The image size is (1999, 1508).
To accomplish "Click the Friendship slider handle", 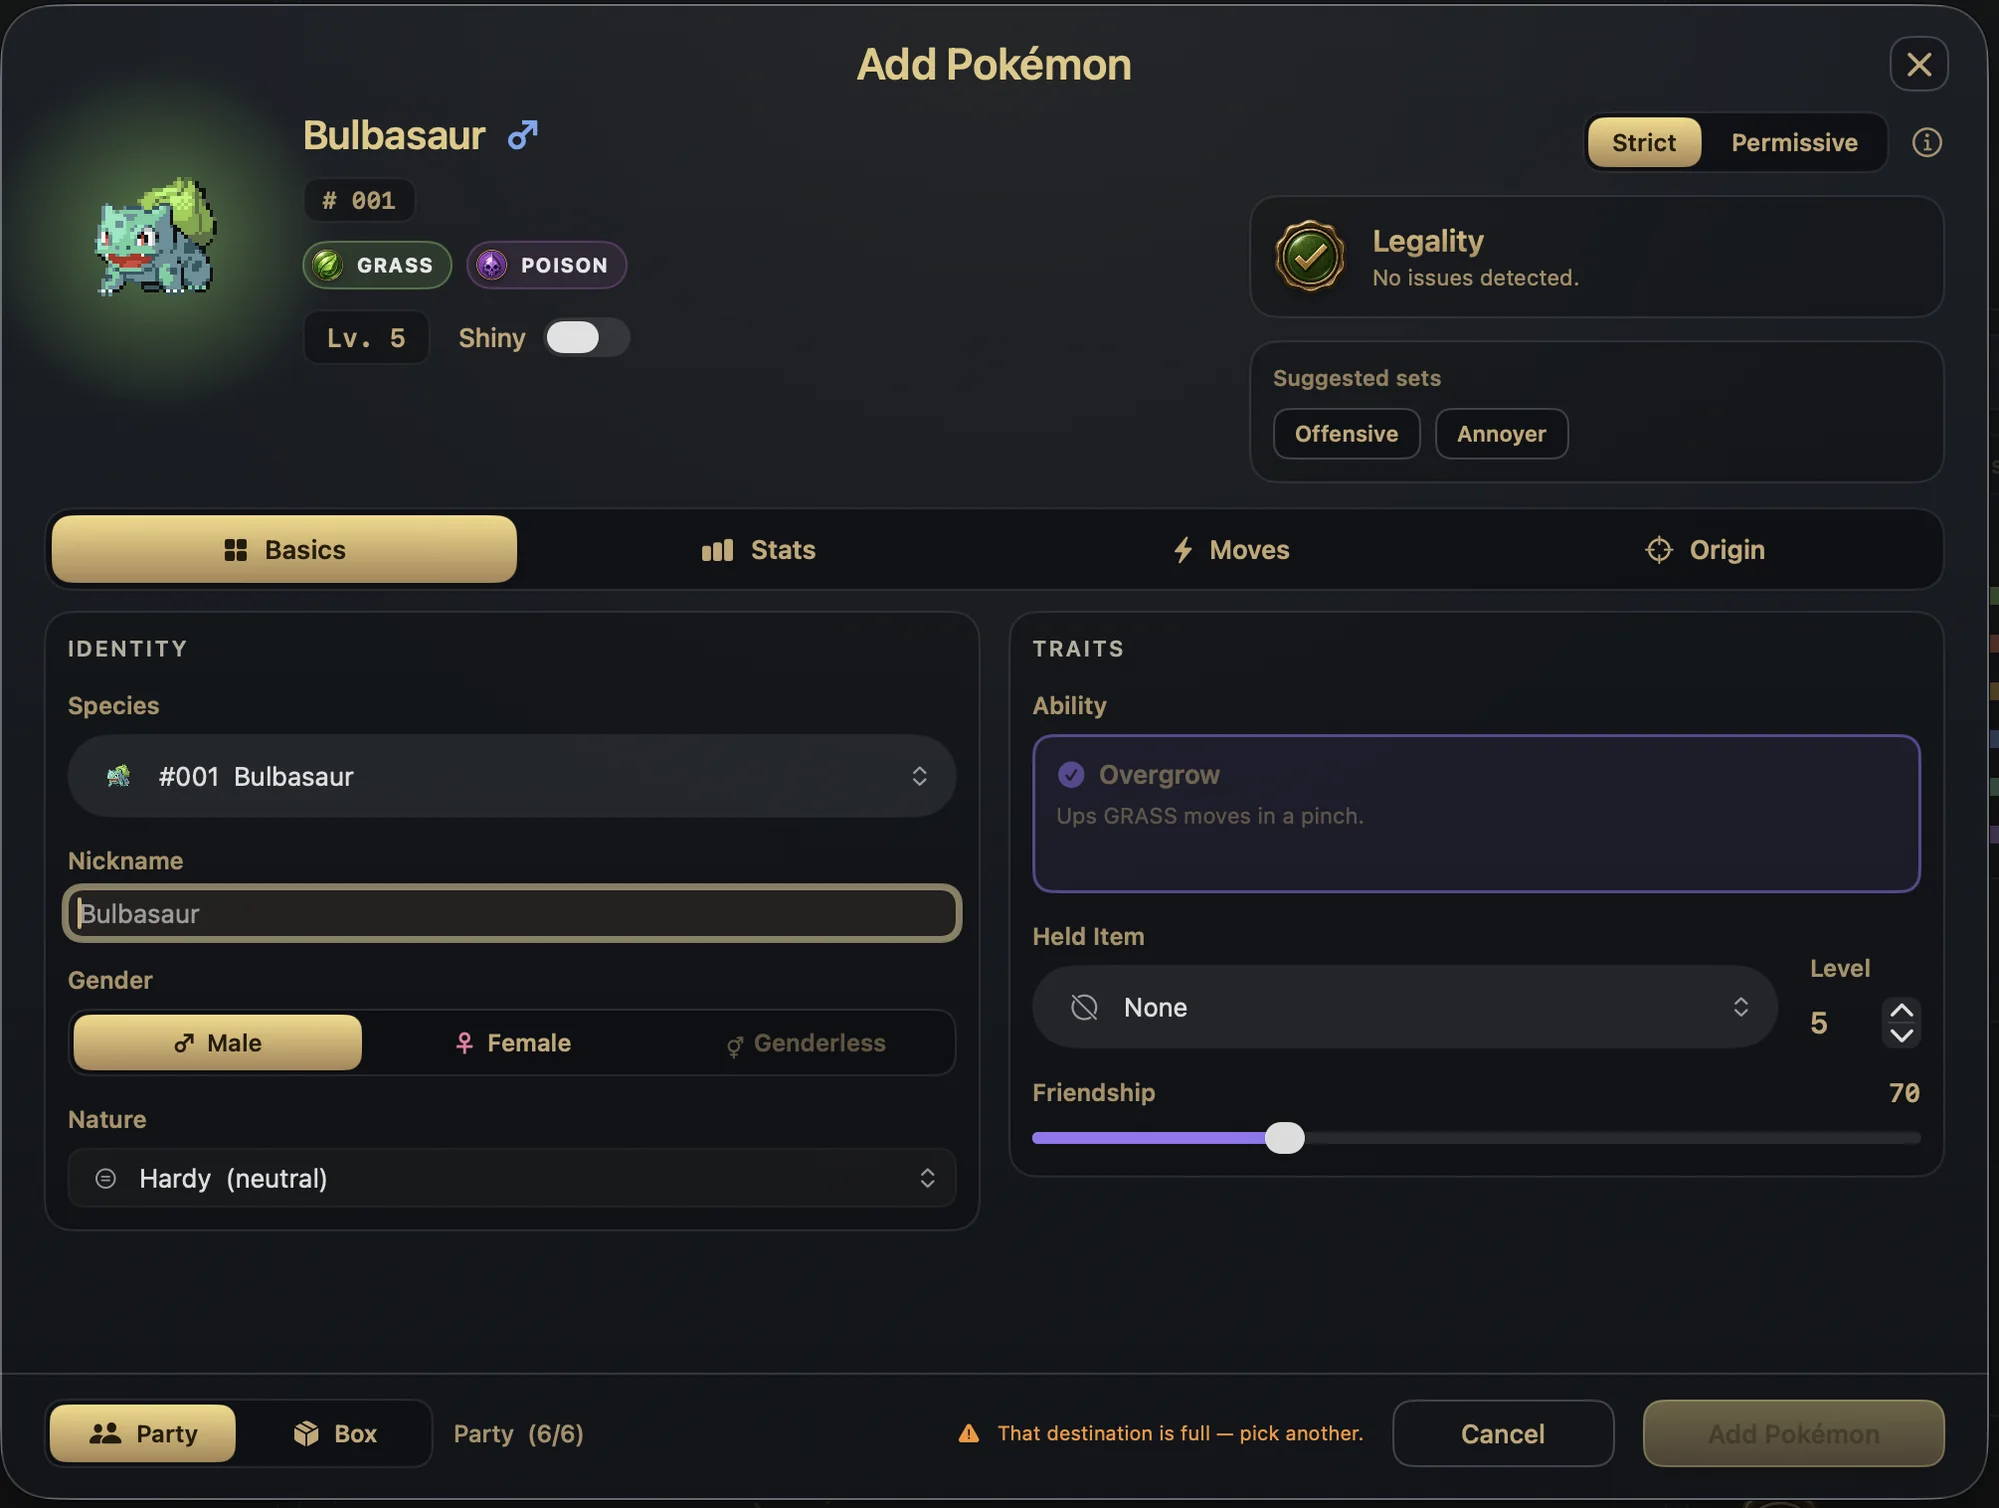I will click(x=1284, y=1138).
